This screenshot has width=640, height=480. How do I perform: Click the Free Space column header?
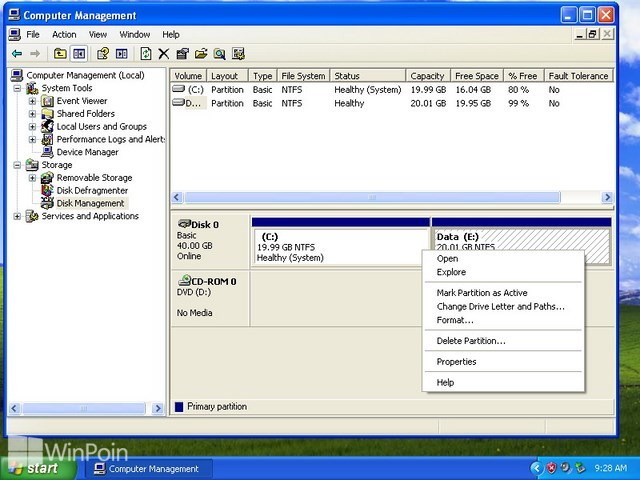(477, 76)
